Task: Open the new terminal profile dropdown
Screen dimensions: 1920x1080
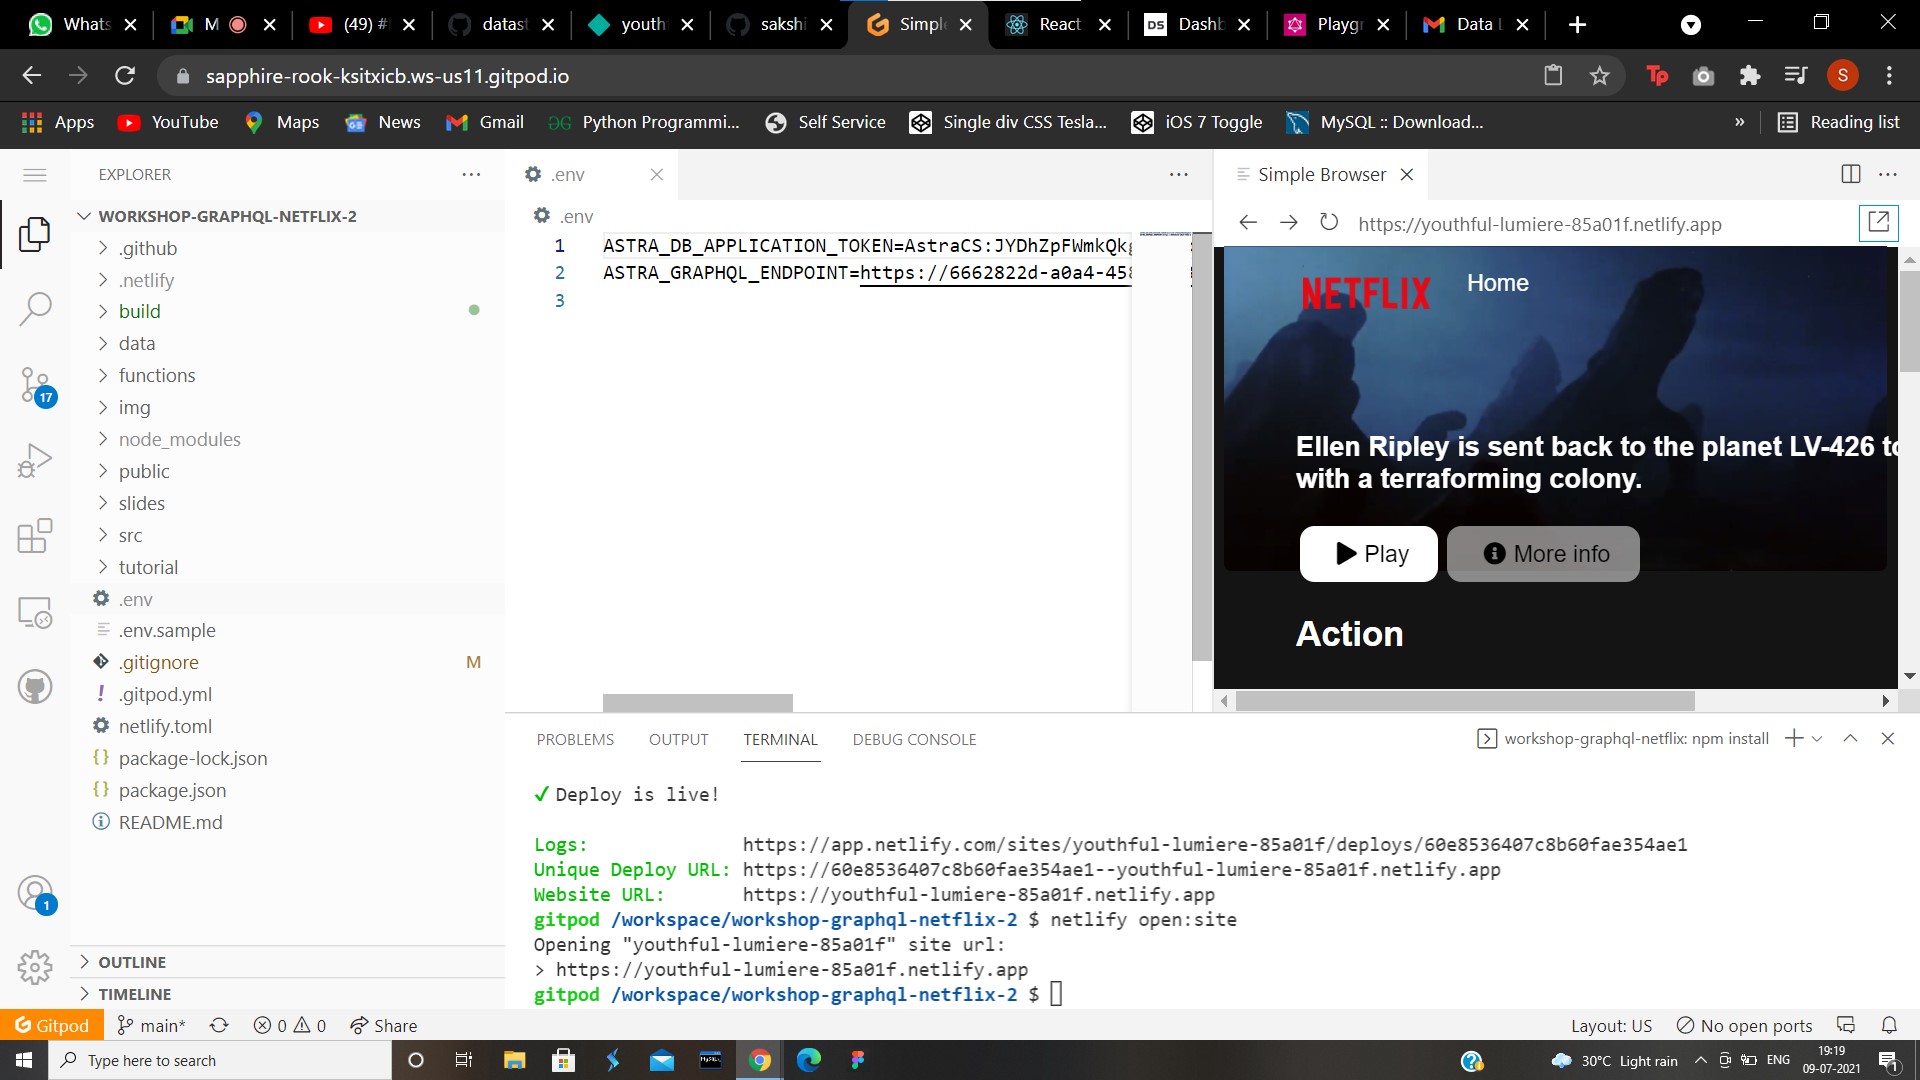Action: pos(1815,739)
